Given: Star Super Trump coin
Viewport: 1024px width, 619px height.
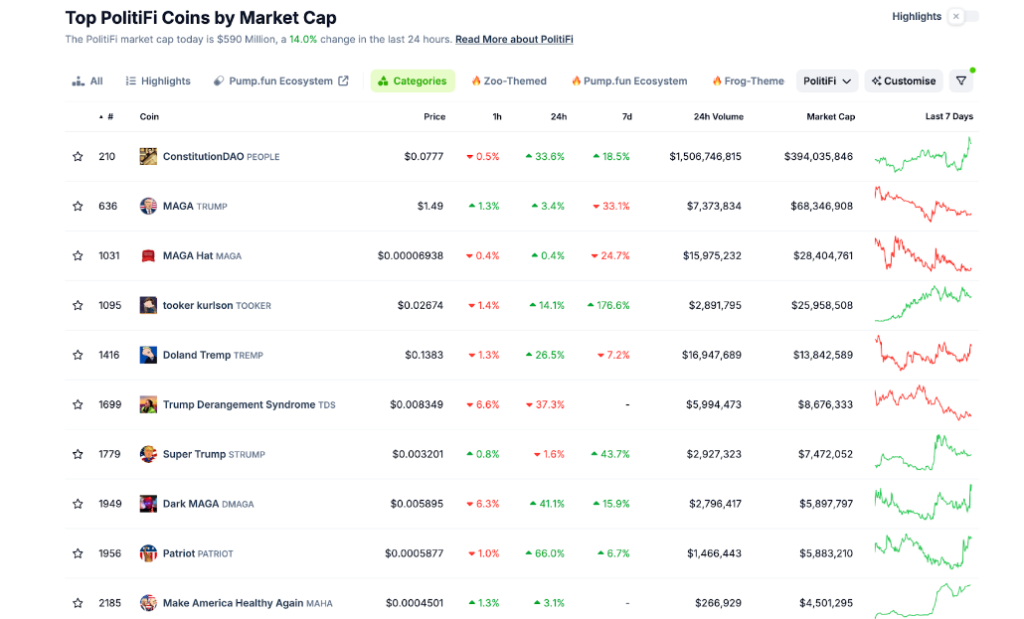Looking at the screenshot, I should (x=78, y=454).
